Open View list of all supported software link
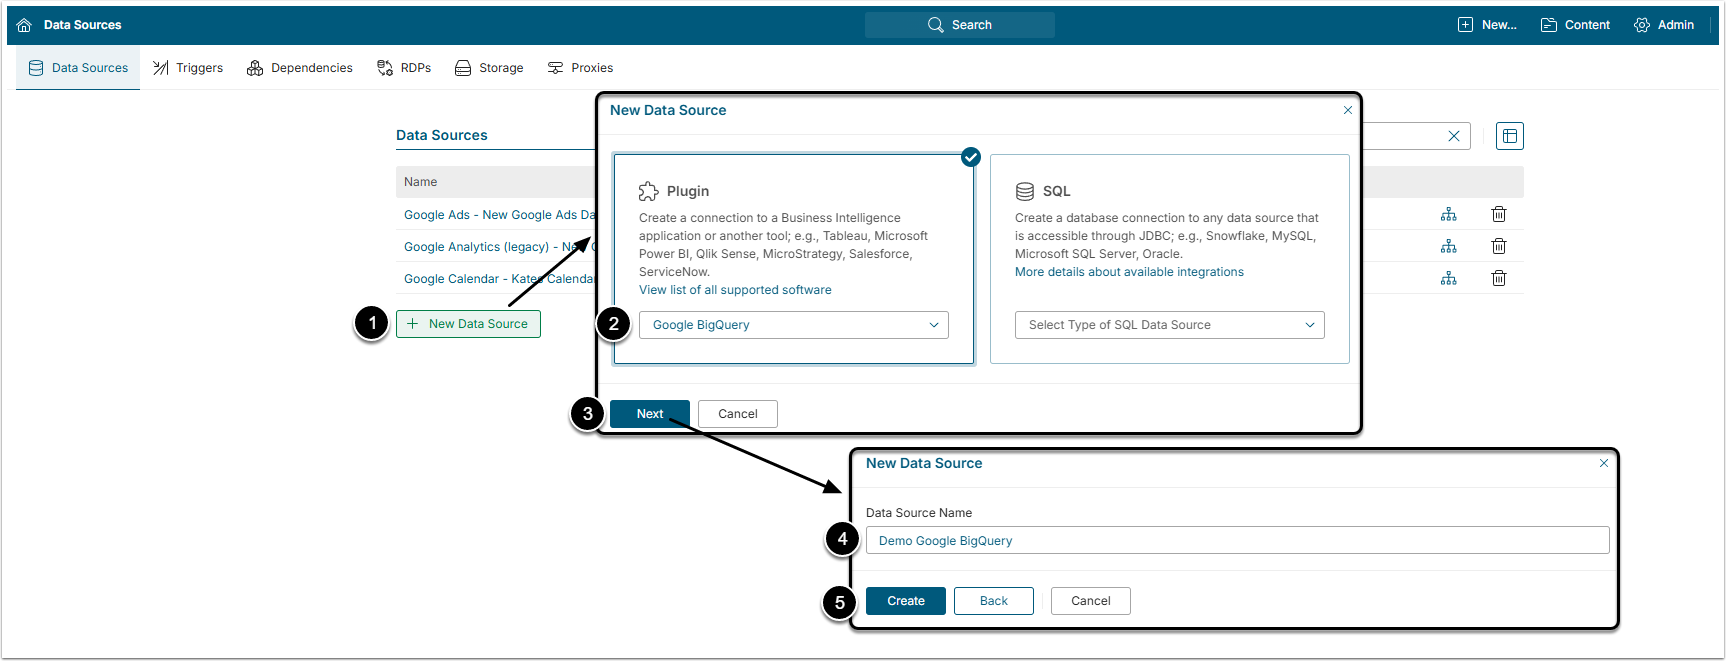 [x=735, y=290]
